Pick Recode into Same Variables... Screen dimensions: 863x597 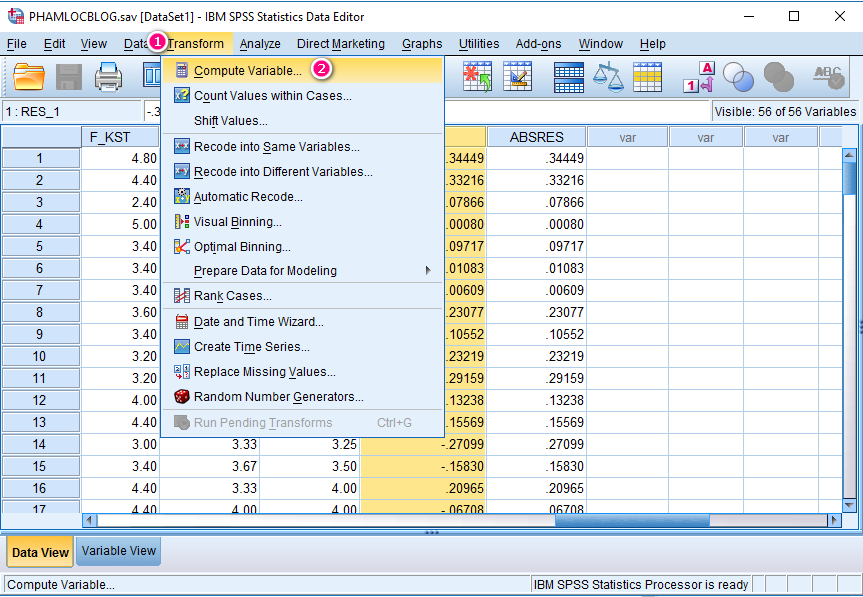point(303,147)
